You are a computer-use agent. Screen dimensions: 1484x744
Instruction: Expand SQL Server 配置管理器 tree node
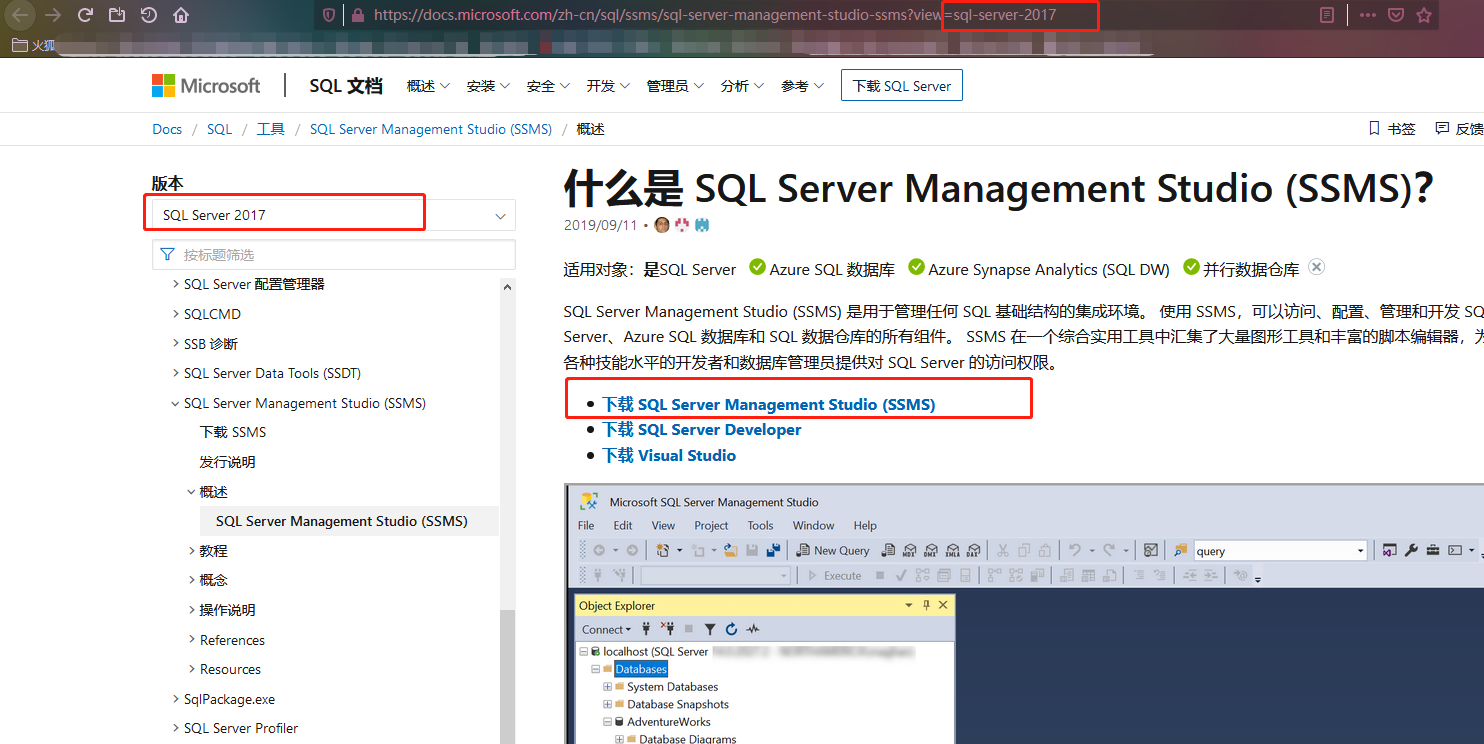click(176, 284)
